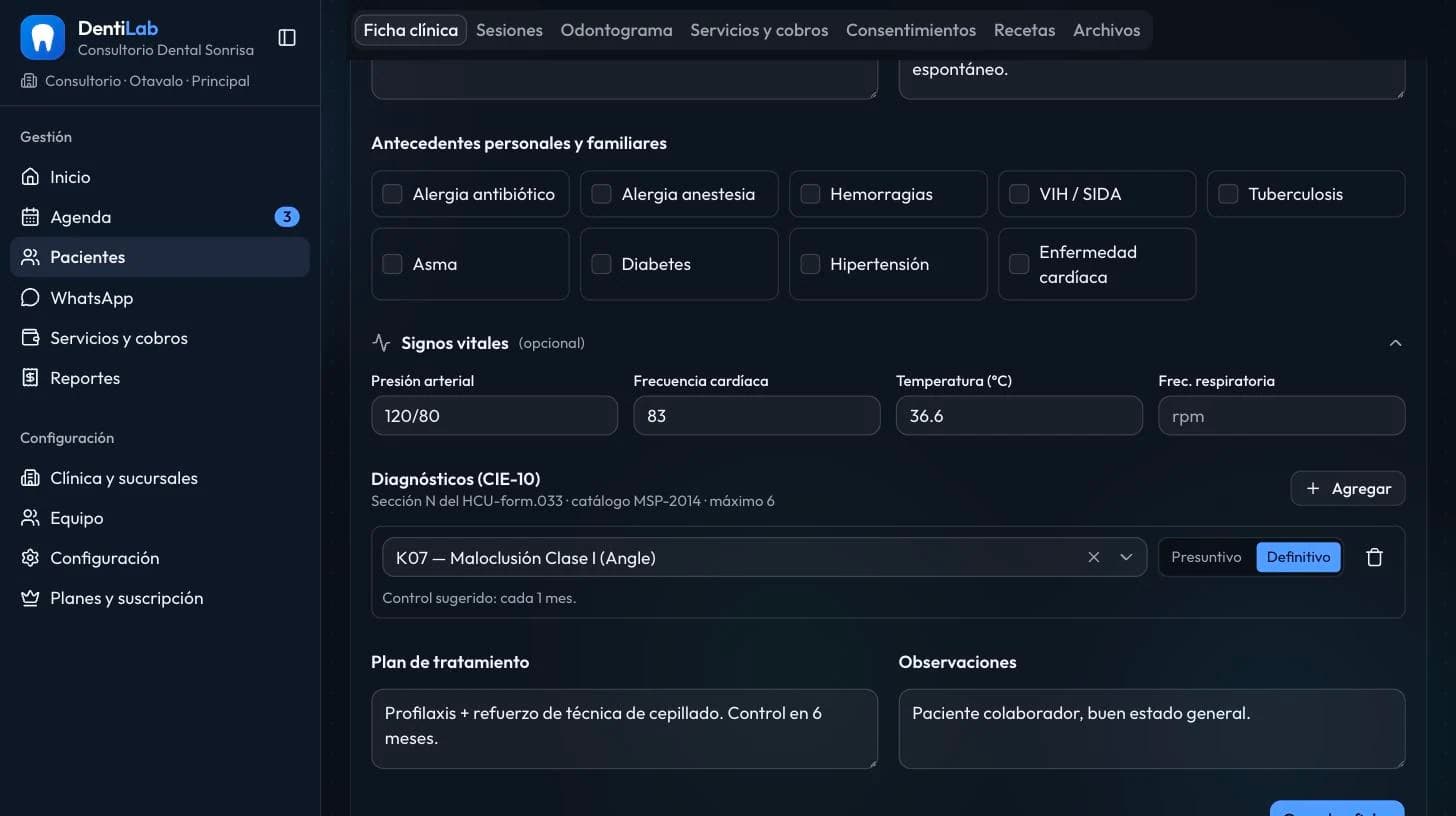Check Alergia antibiótico

[x=393, y=194]
